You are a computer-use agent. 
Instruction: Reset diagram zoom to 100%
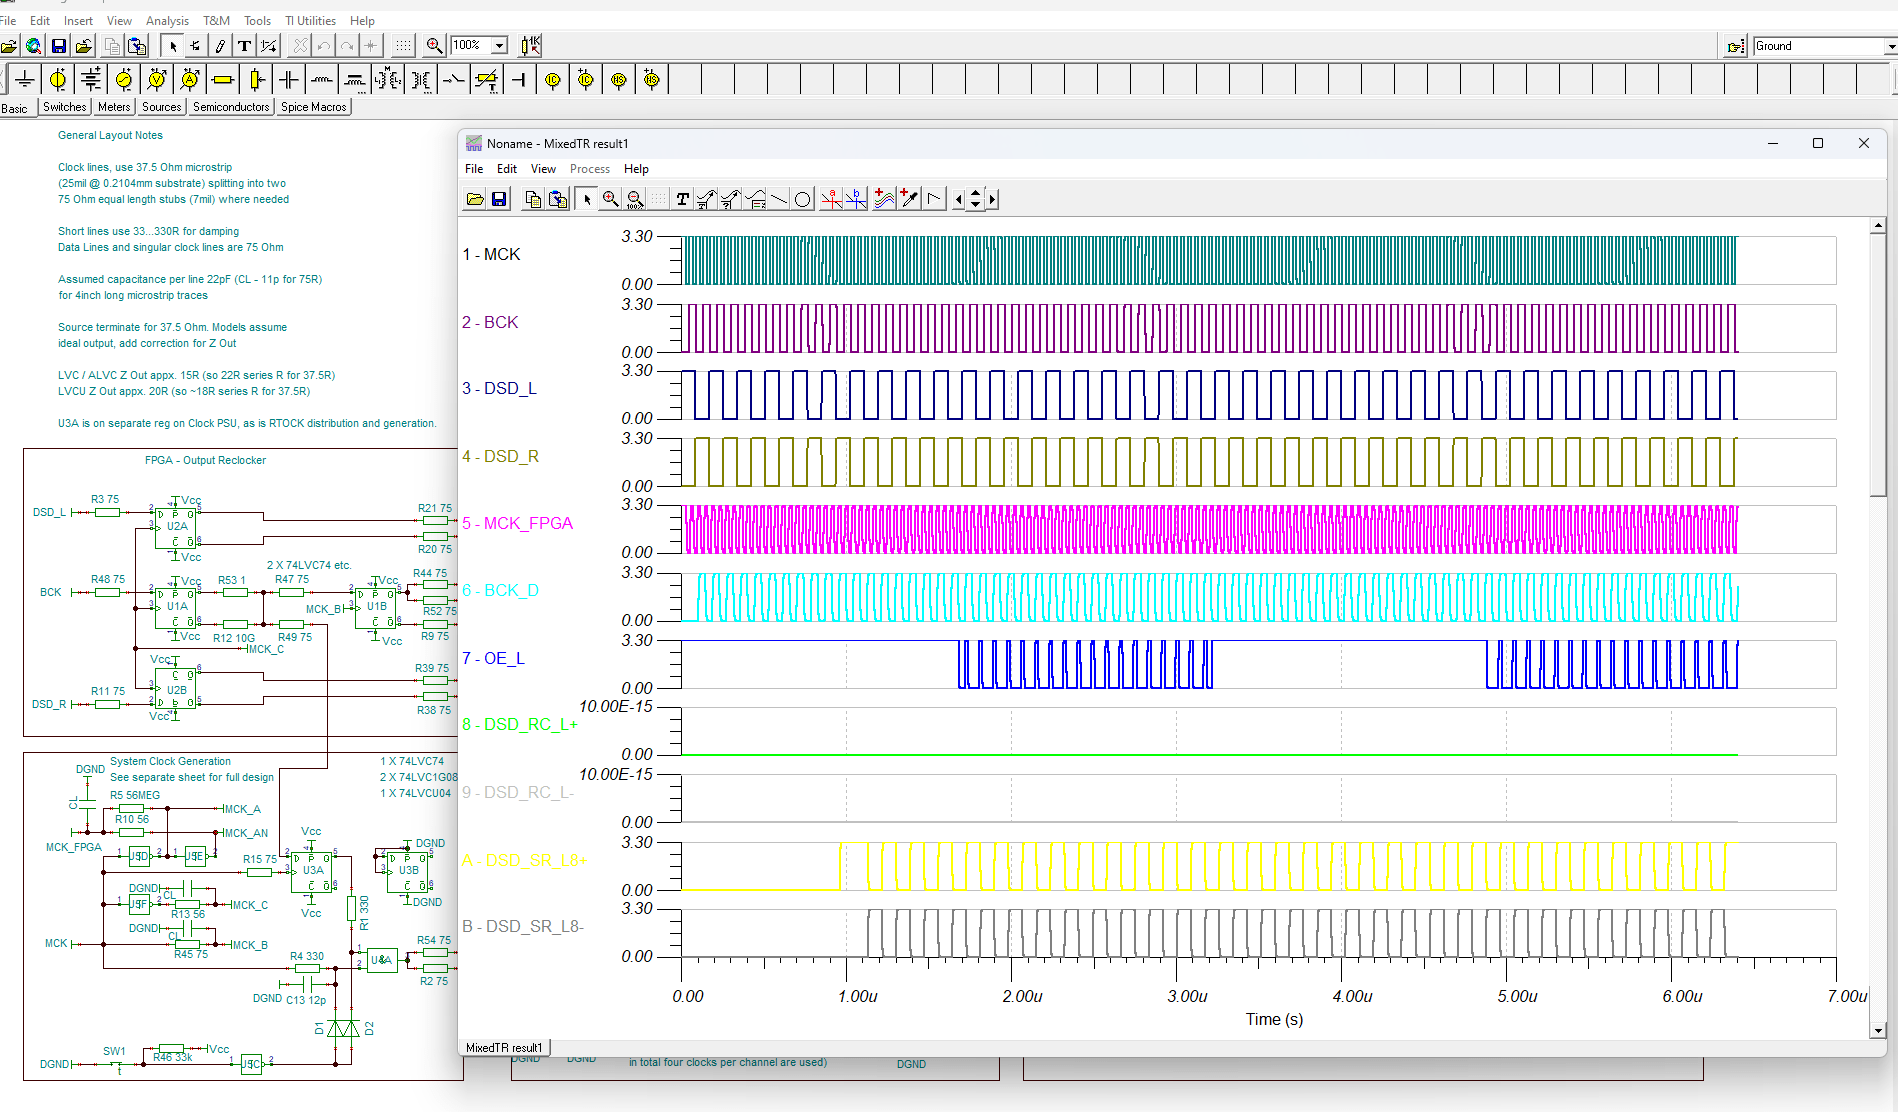coord(635,199)
